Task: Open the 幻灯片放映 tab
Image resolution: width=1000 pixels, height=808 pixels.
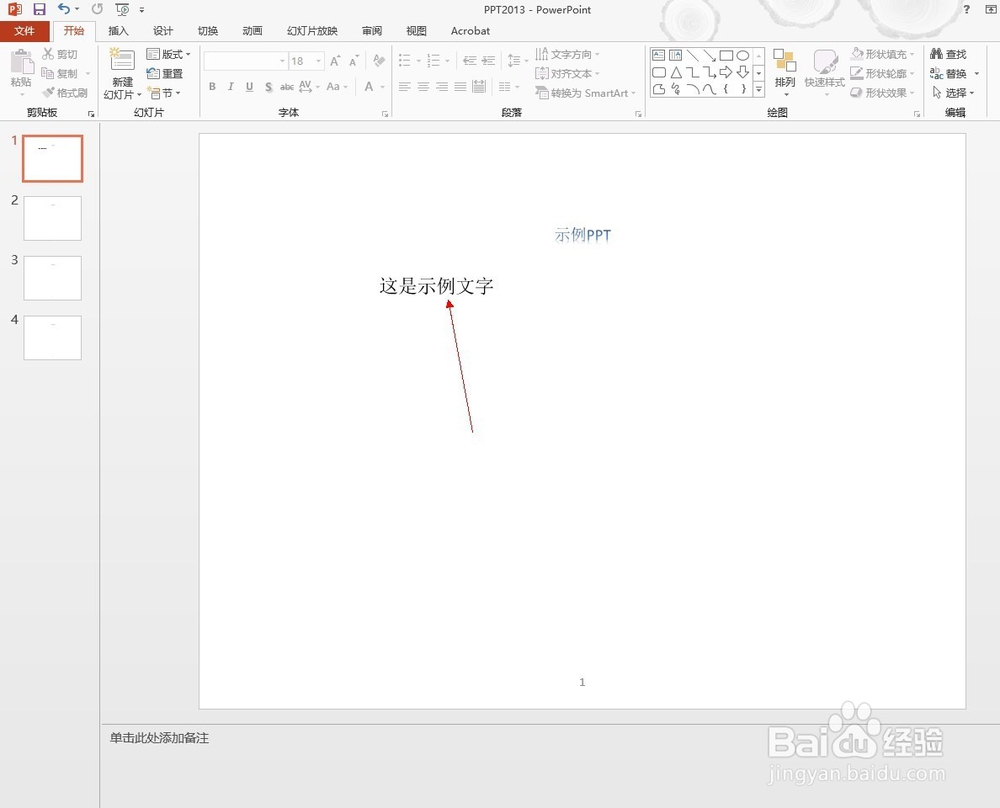Action: [311, 31]
